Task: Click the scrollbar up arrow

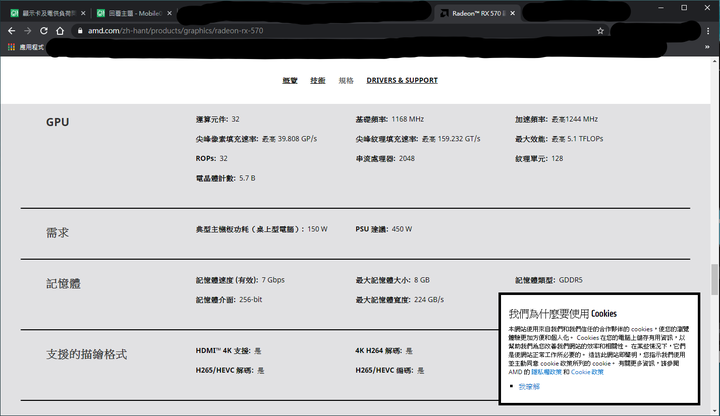Action: point(714,61)
